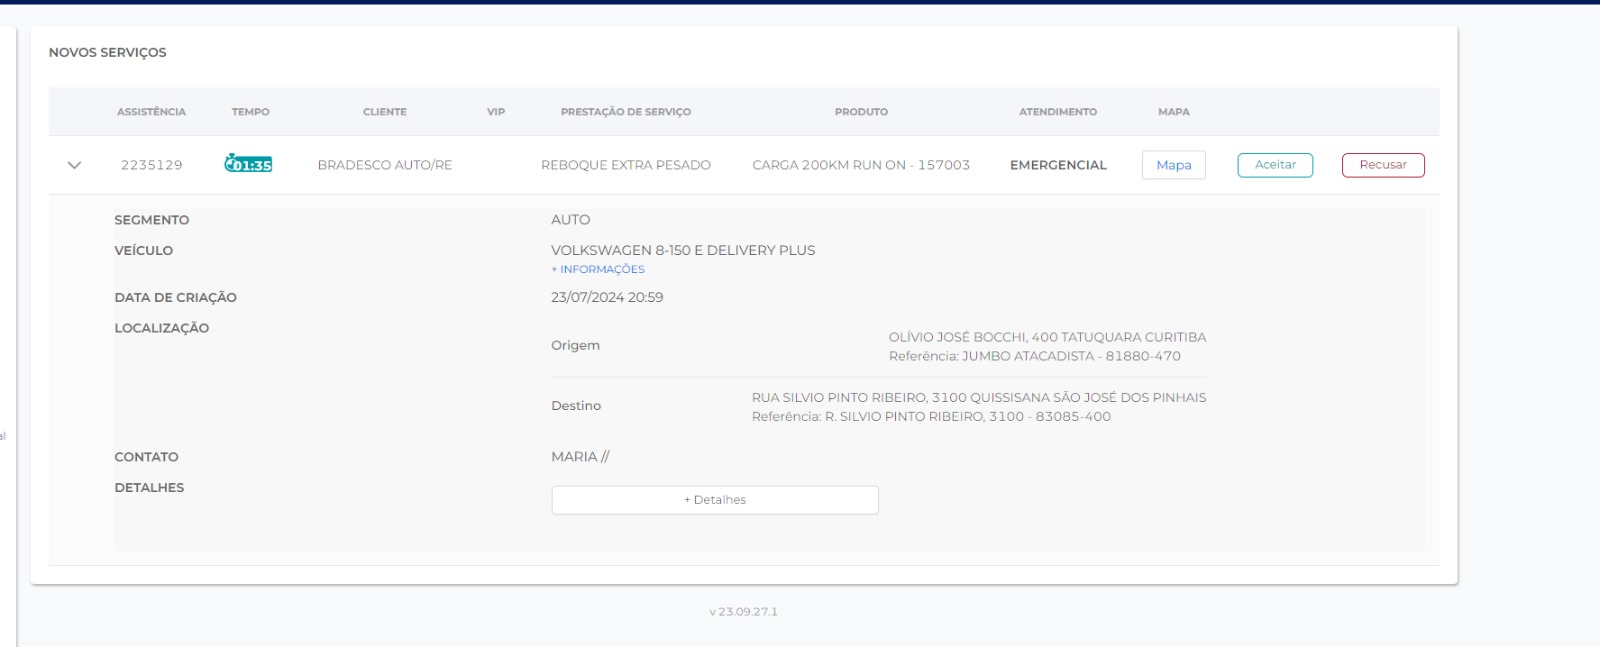
Task: Click the Origem label
Action: 575,346
